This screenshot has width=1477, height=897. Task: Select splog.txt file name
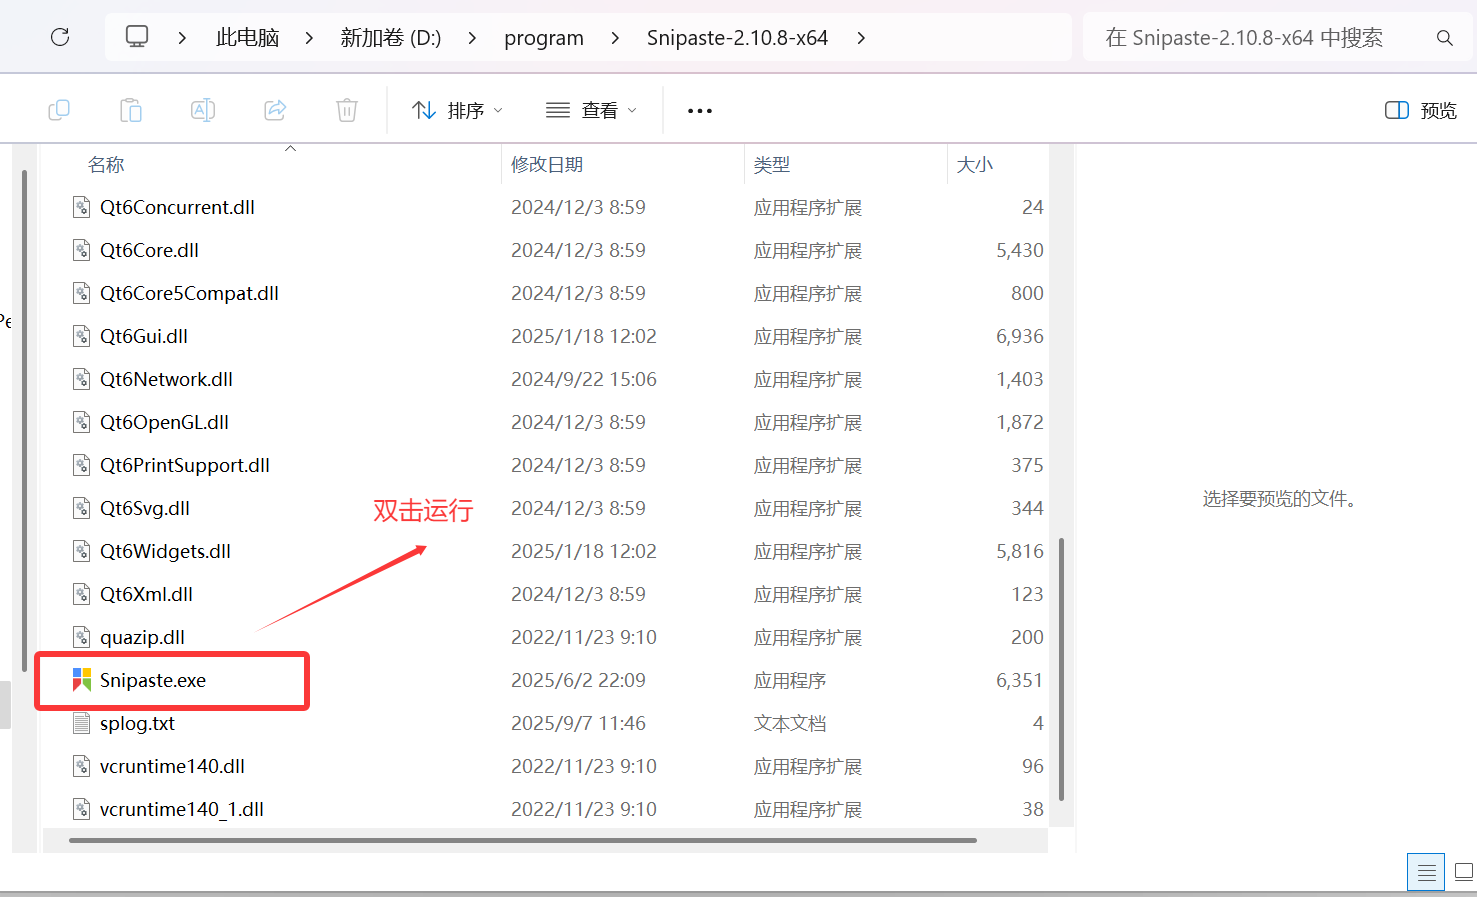pos(137,723)
